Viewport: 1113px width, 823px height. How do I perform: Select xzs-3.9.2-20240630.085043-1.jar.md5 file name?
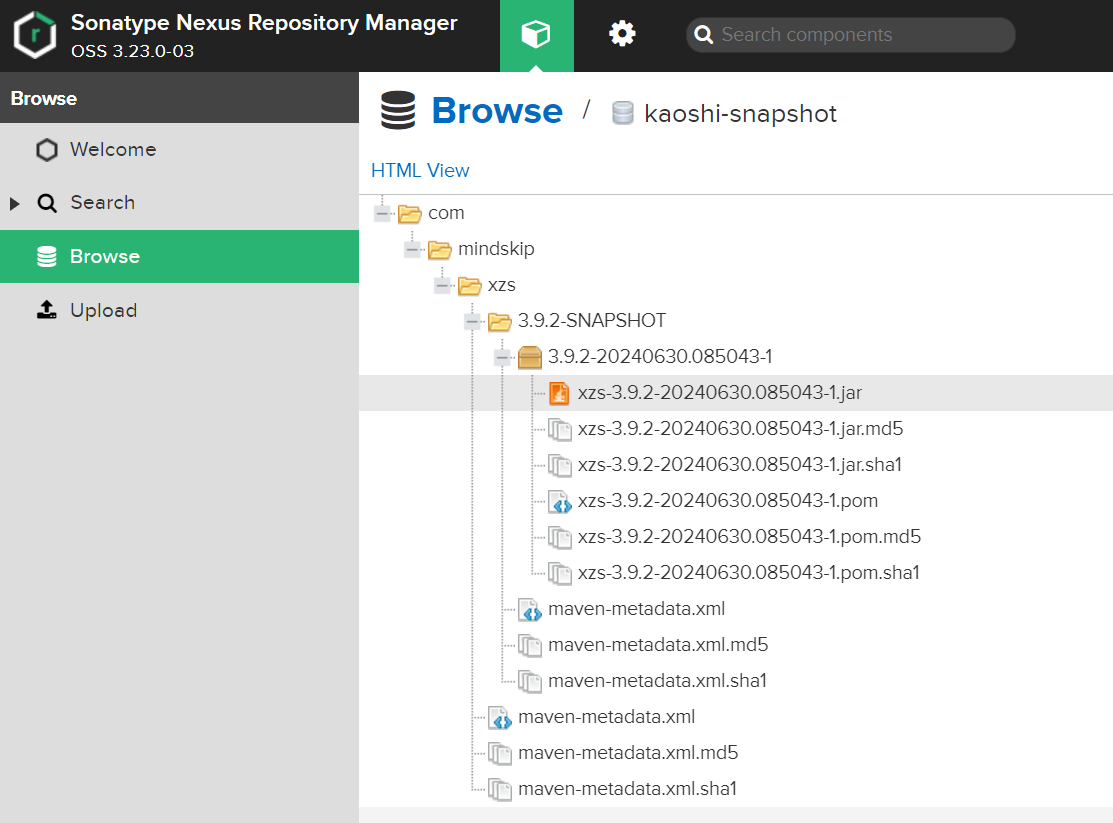point(740,429)
